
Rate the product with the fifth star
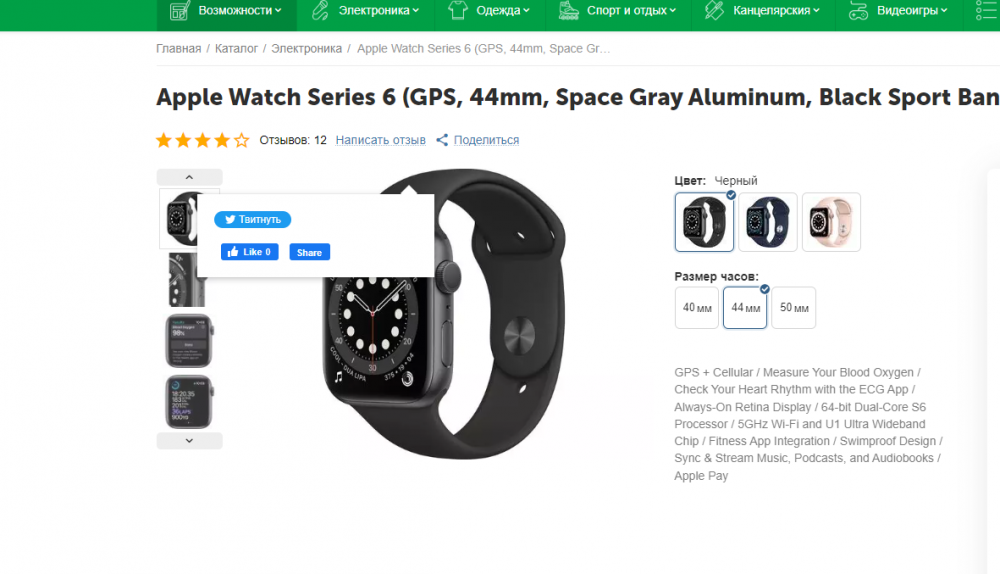241,140
